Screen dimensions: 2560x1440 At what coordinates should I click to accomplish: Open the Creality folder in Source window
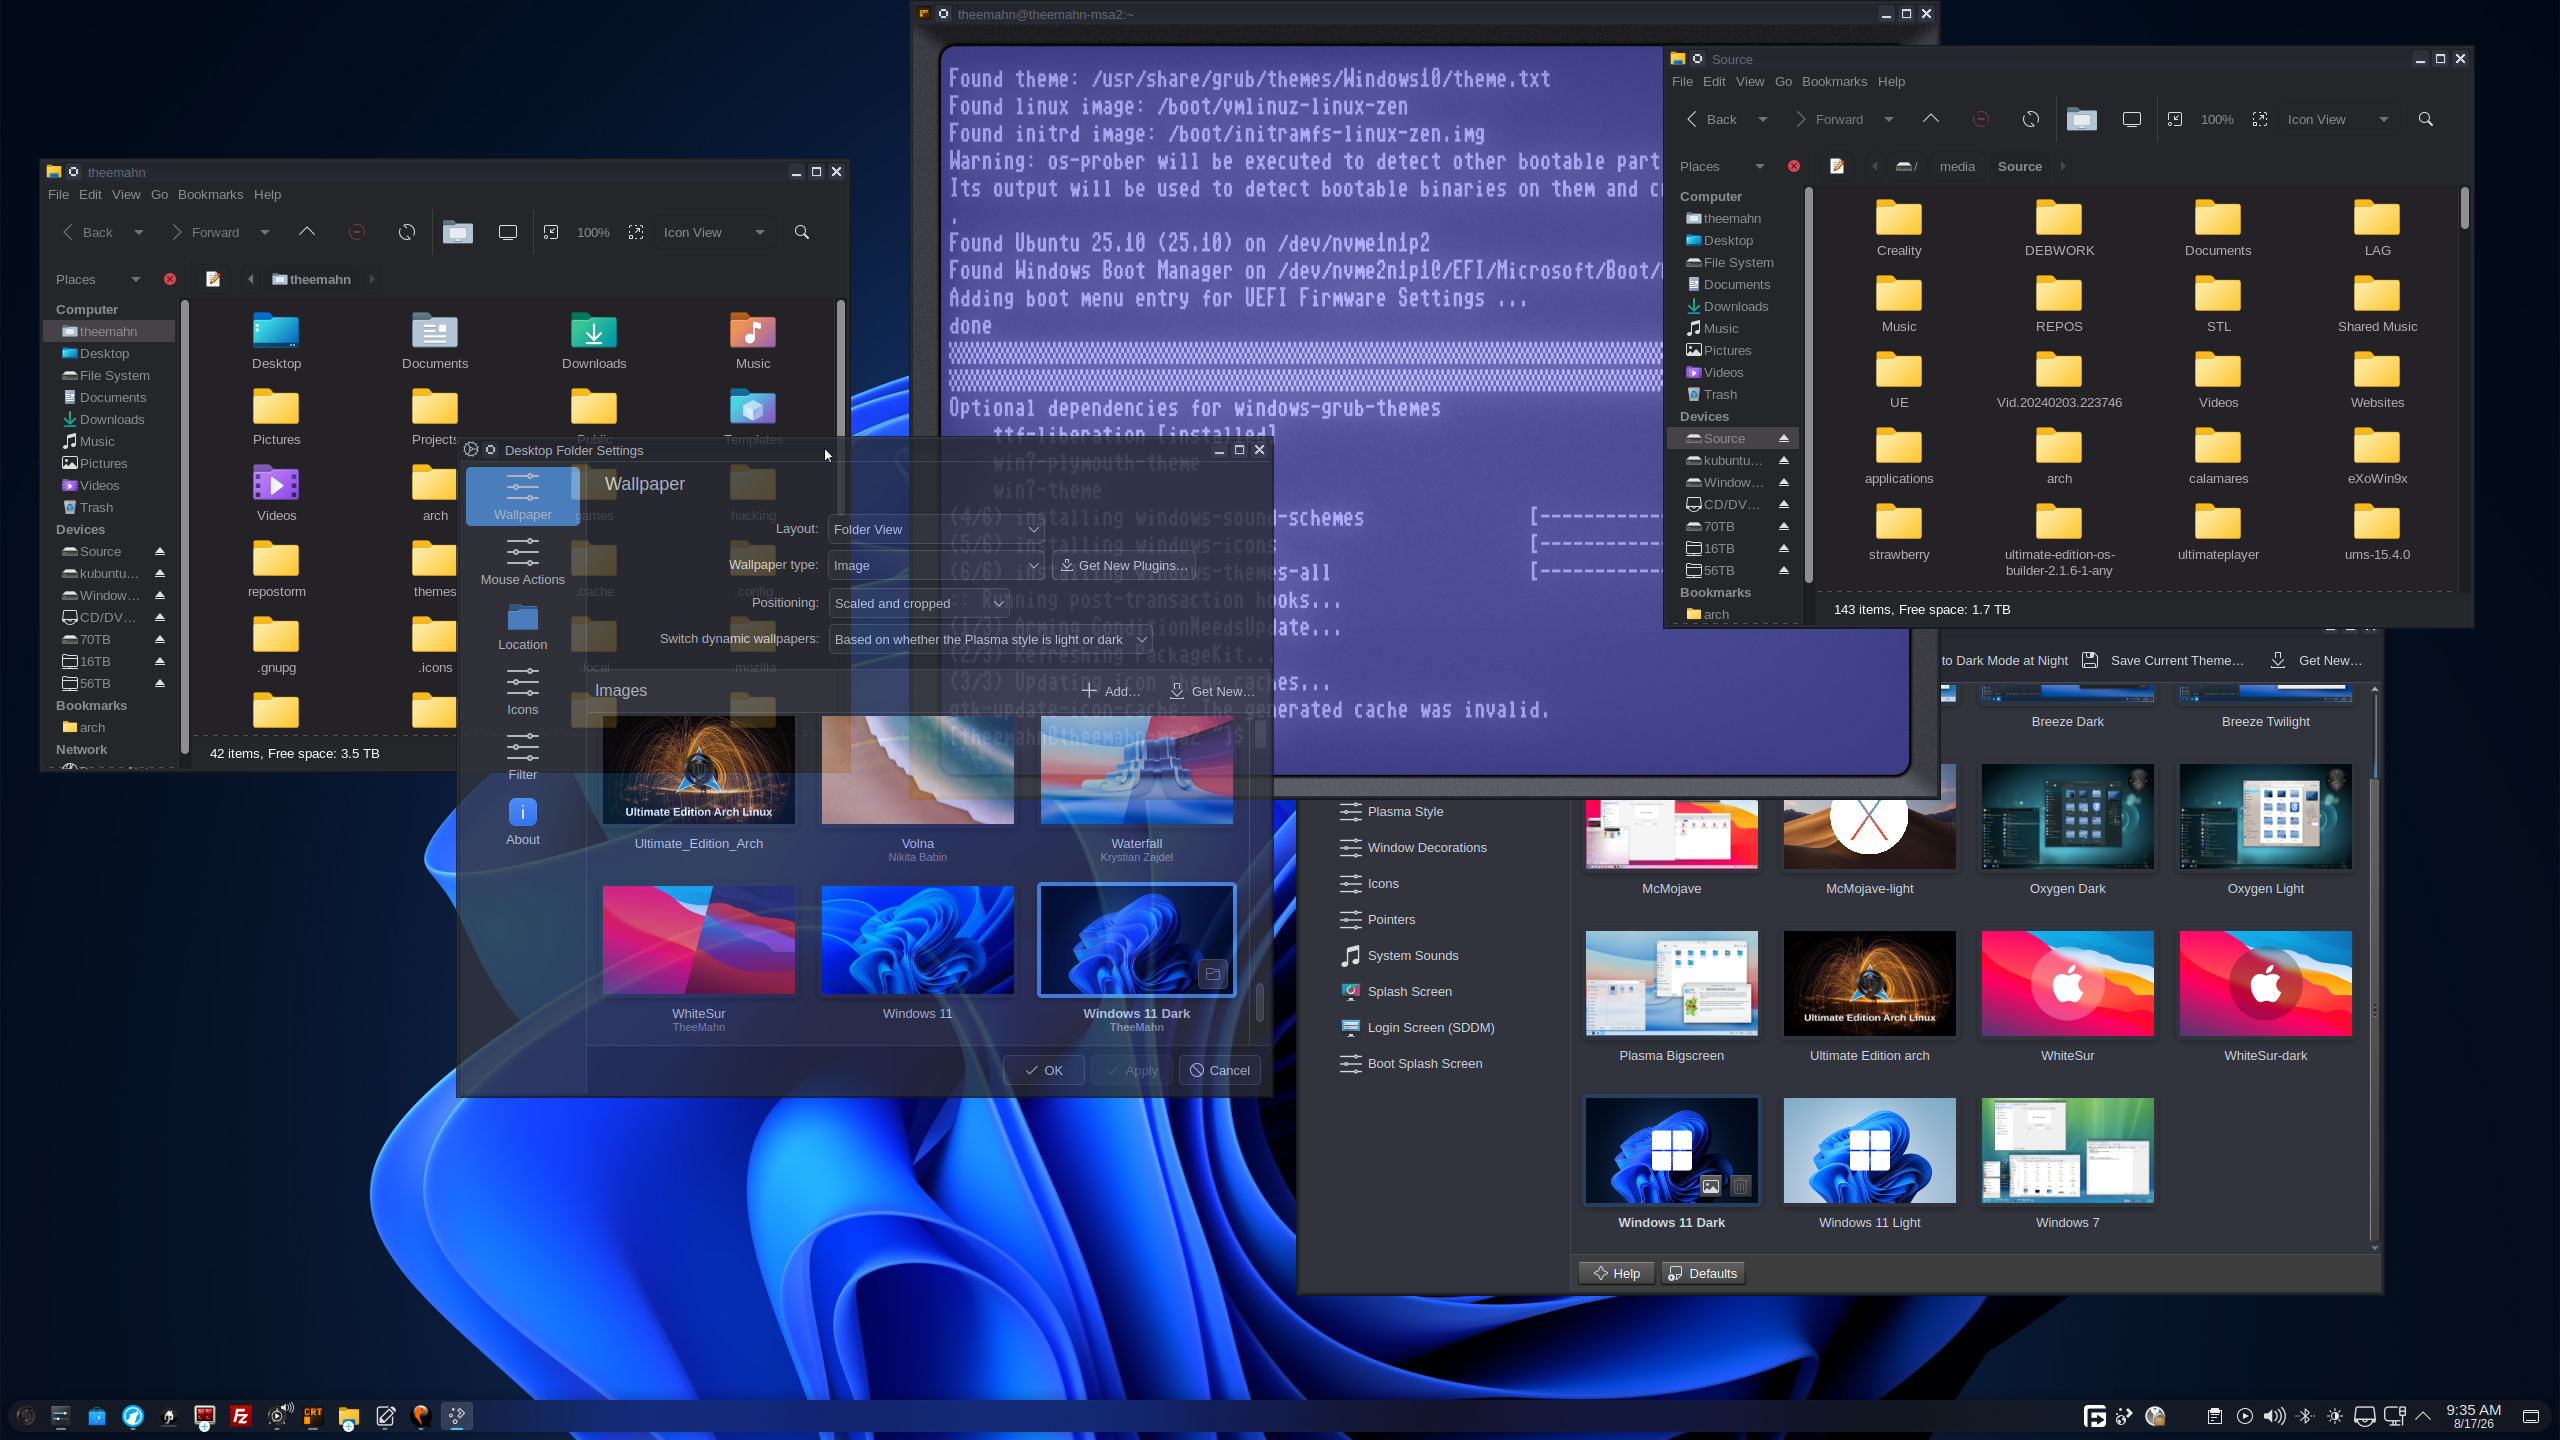[1899, 228]
